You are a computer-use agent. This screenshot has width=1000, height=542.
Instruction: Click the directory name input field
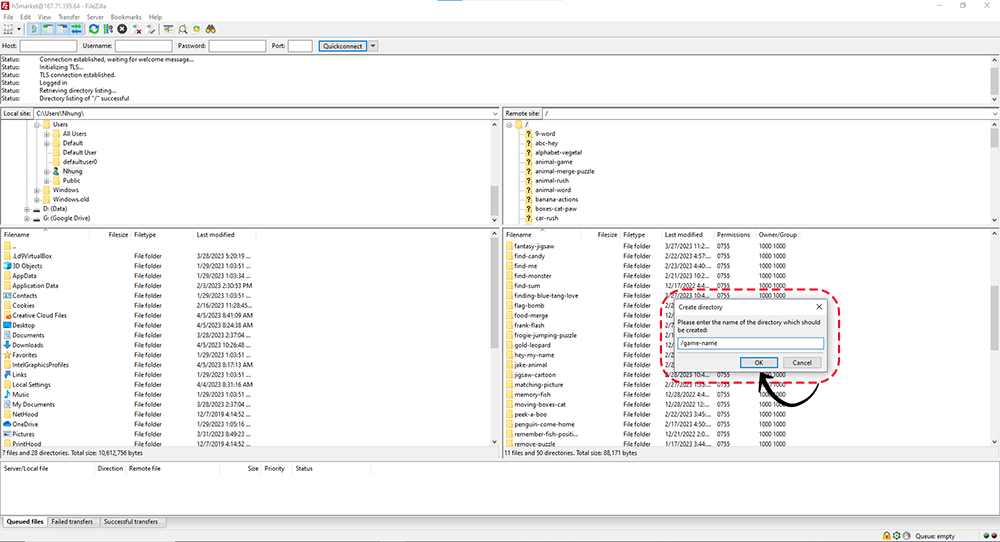750,343
